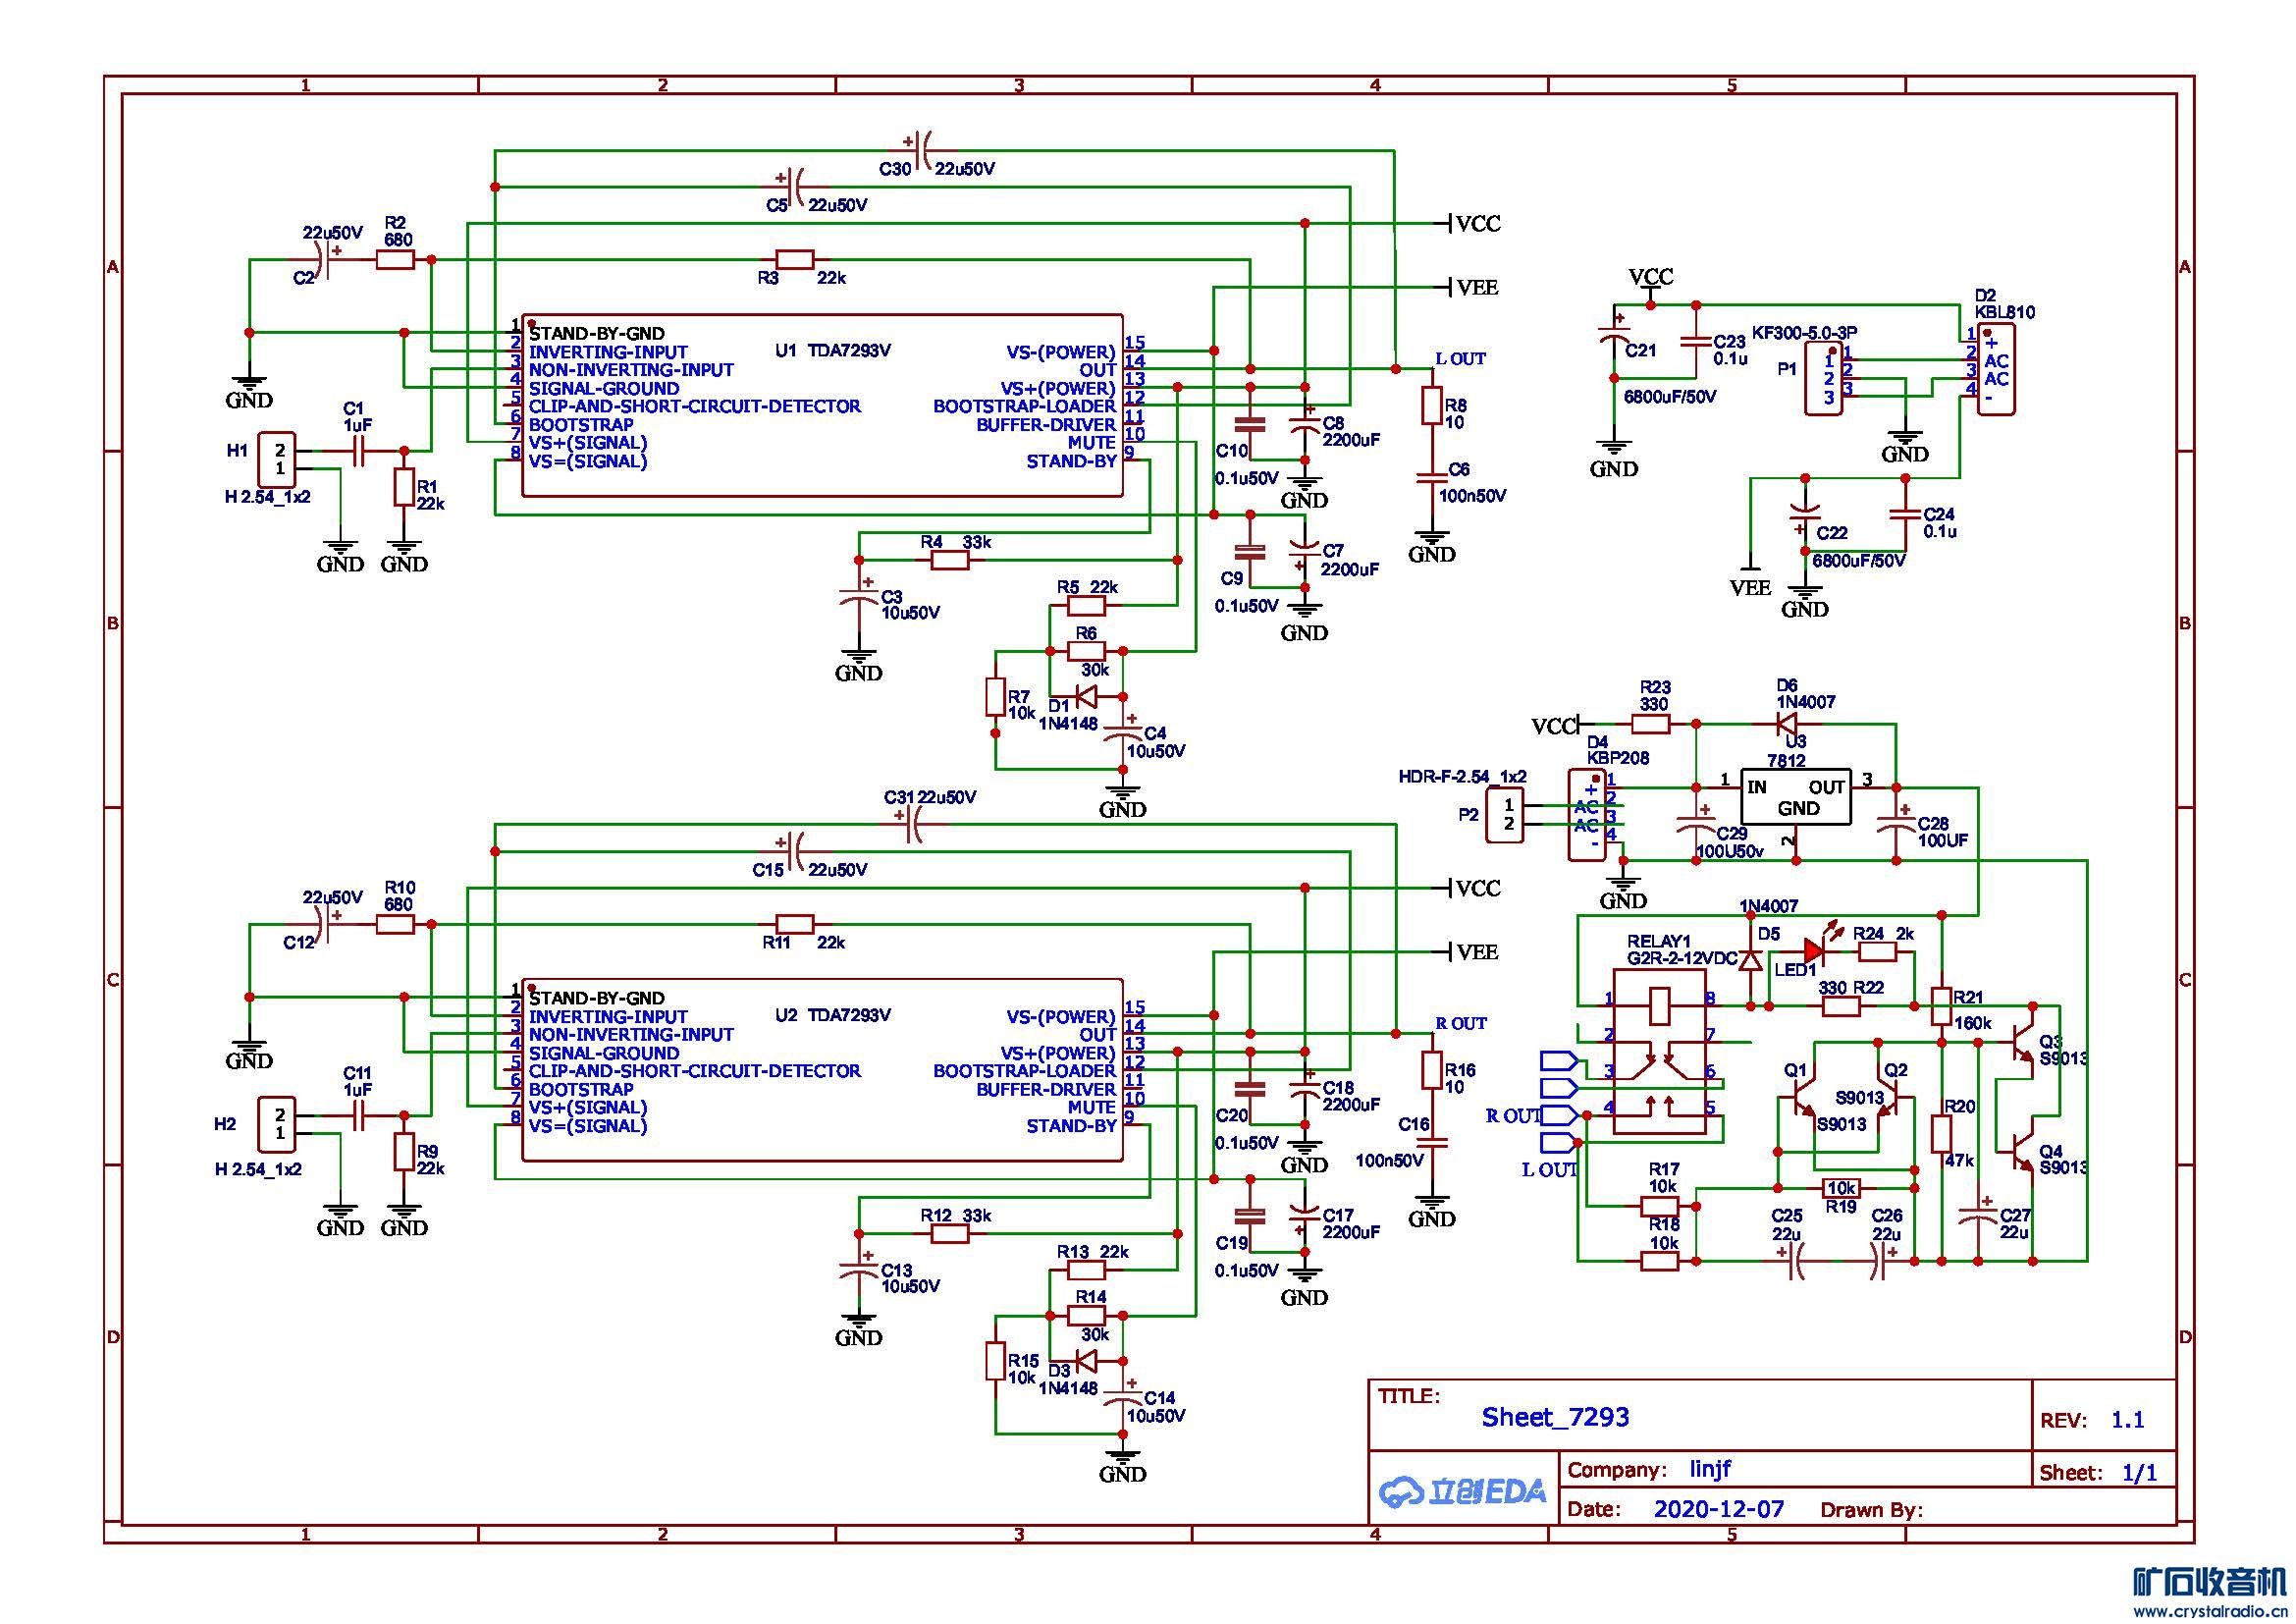Click the 'Drawn By:' field label
Viewport: 2296px width, 1624px height.
[x=1871, y=1510]
